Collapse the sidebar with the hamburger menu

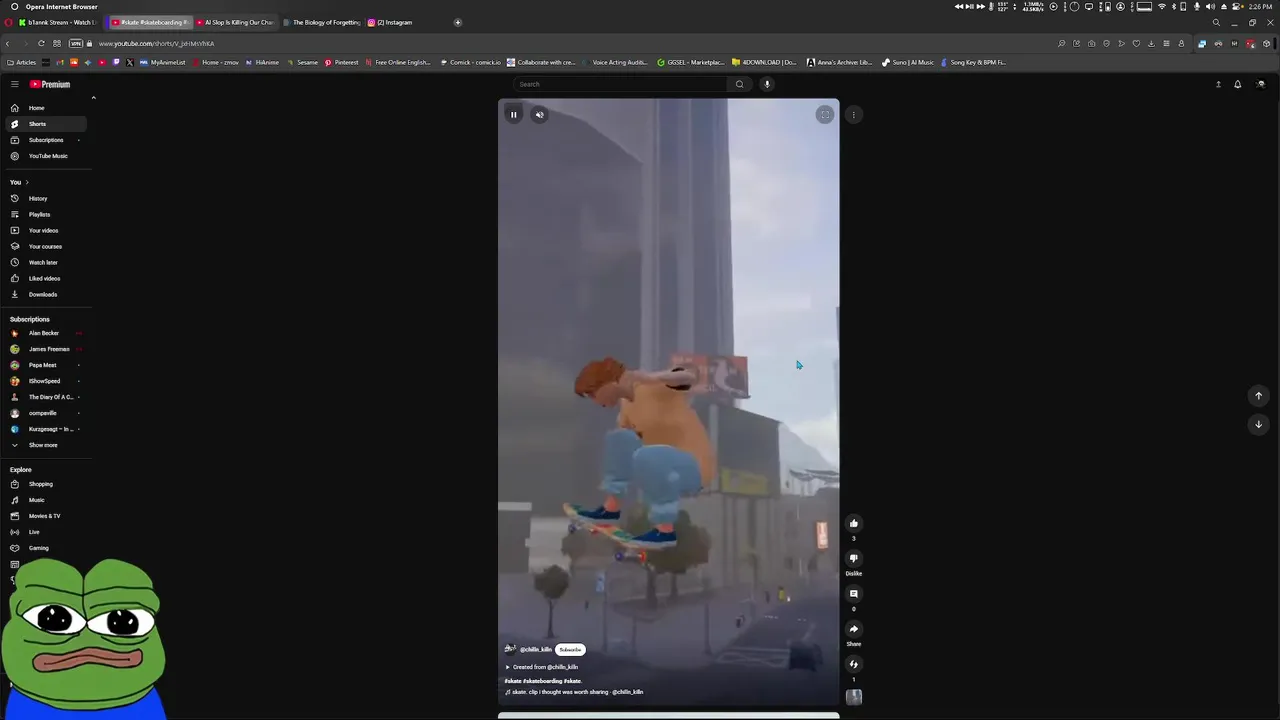14,84
